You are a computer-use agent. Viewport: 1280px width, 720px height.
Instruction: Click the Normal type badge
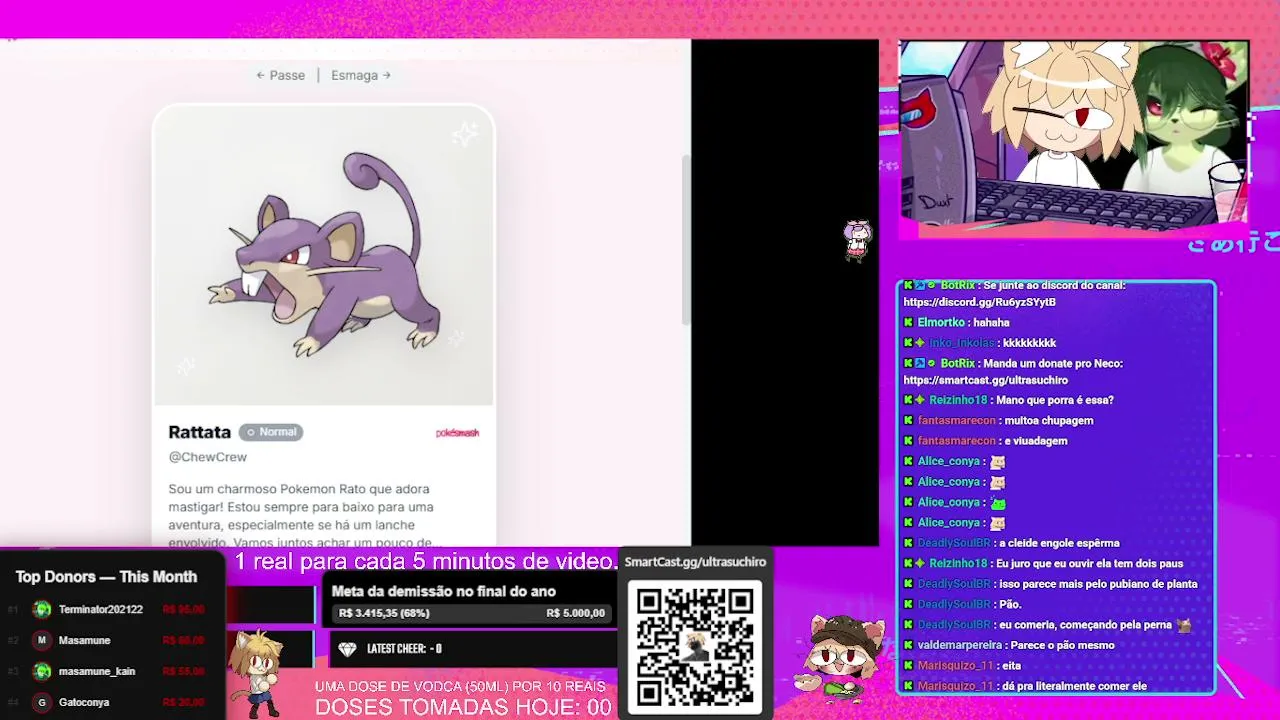pos(271,432)
